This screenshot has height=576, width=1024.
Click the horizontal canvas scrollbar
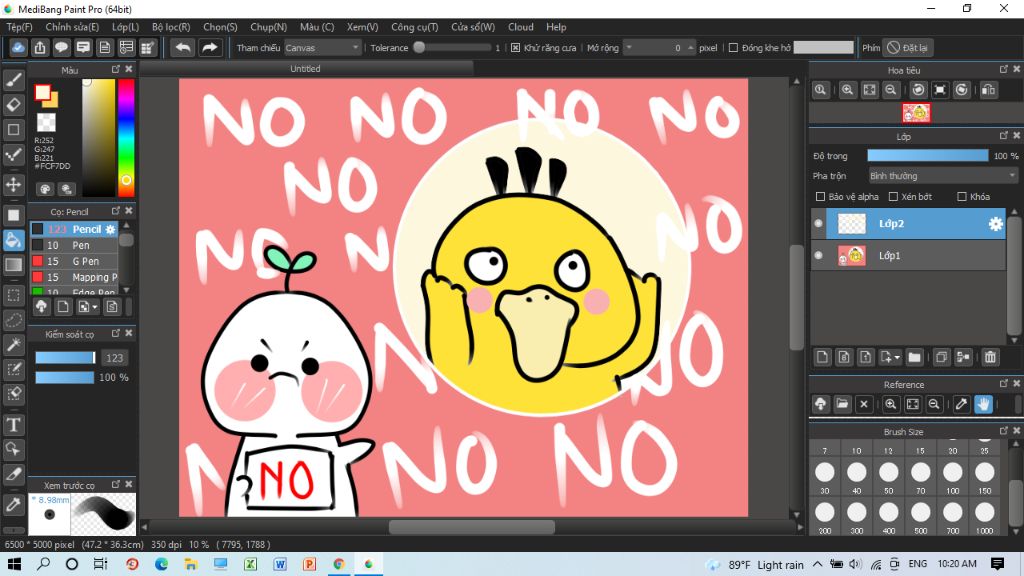tap(472, 526)
